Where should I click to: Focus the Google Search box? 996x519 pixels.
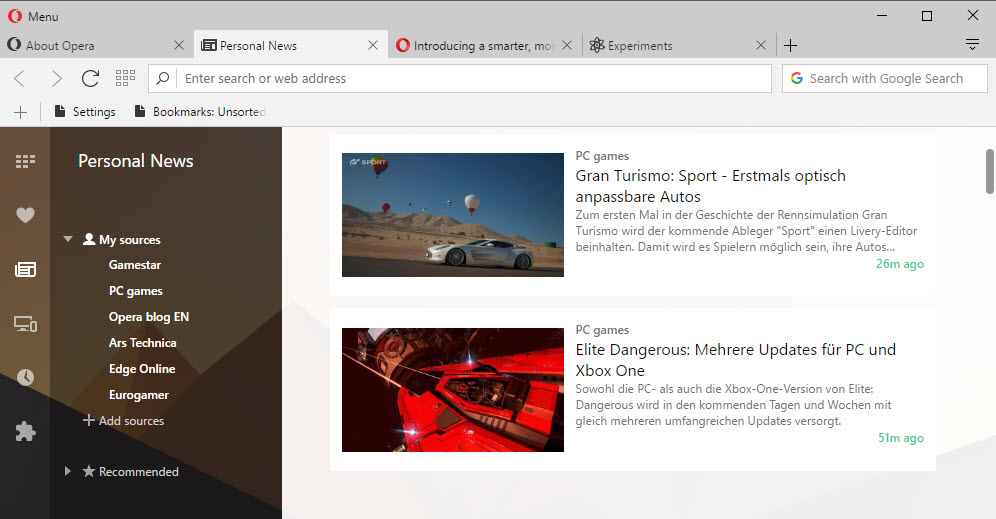click(885, 78)
